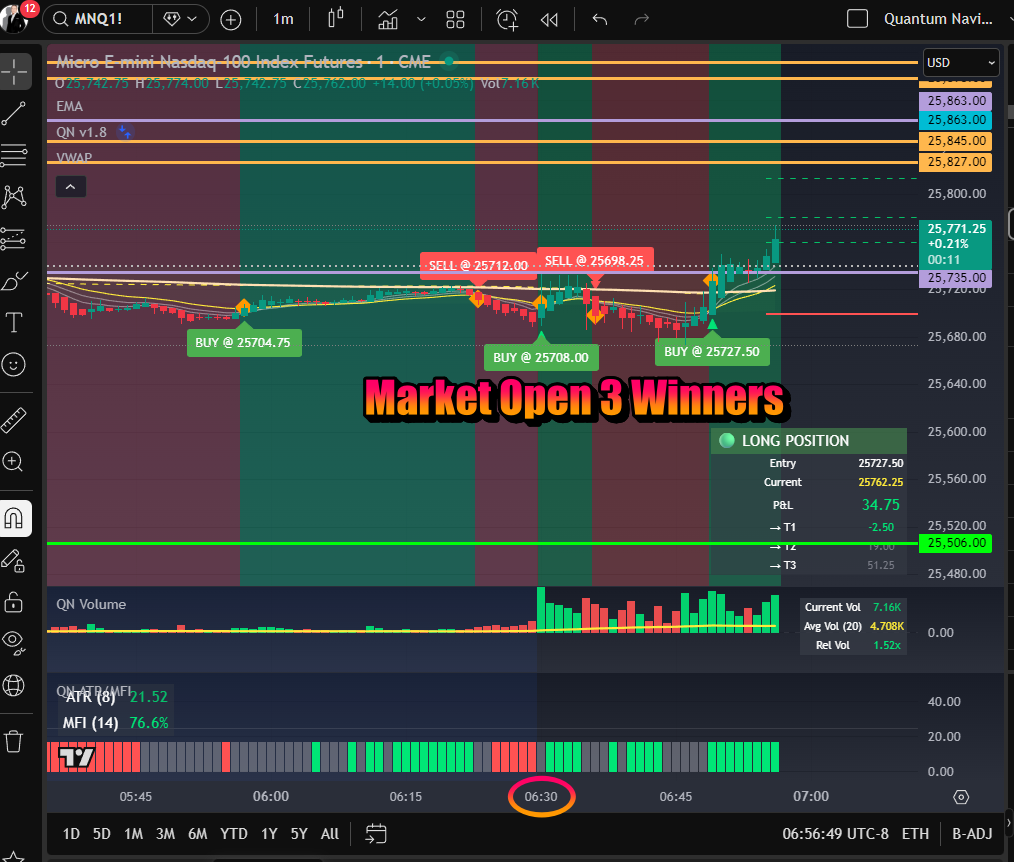The width and height of the screenshot is (1014, 862).
Task: Start bar replay mode
Action: tap(549, 19)
